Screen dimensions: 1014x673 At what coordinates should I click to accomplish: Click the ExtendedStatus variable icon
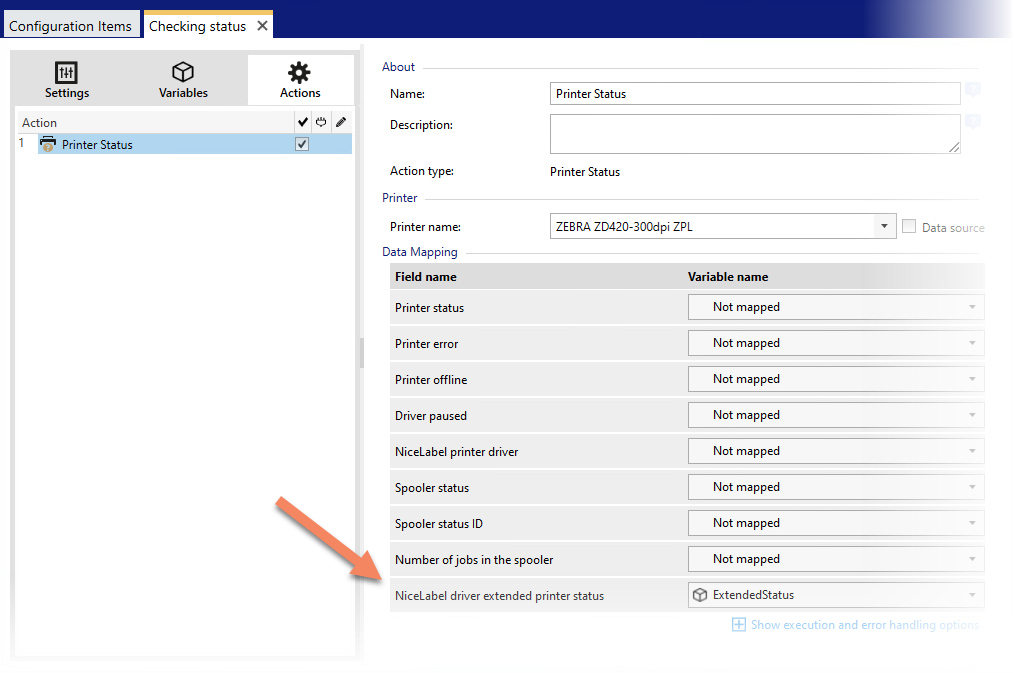[x=700, y=594]
